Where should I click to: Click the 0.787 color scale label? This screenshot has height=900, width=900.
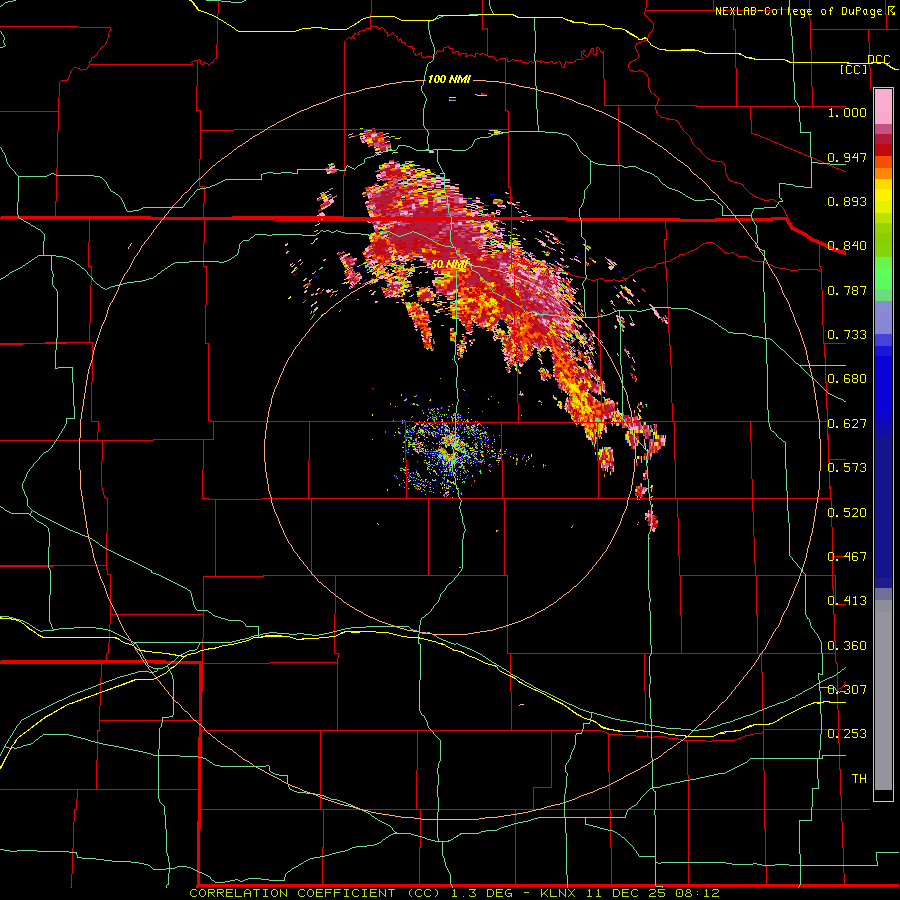(847, 290)
